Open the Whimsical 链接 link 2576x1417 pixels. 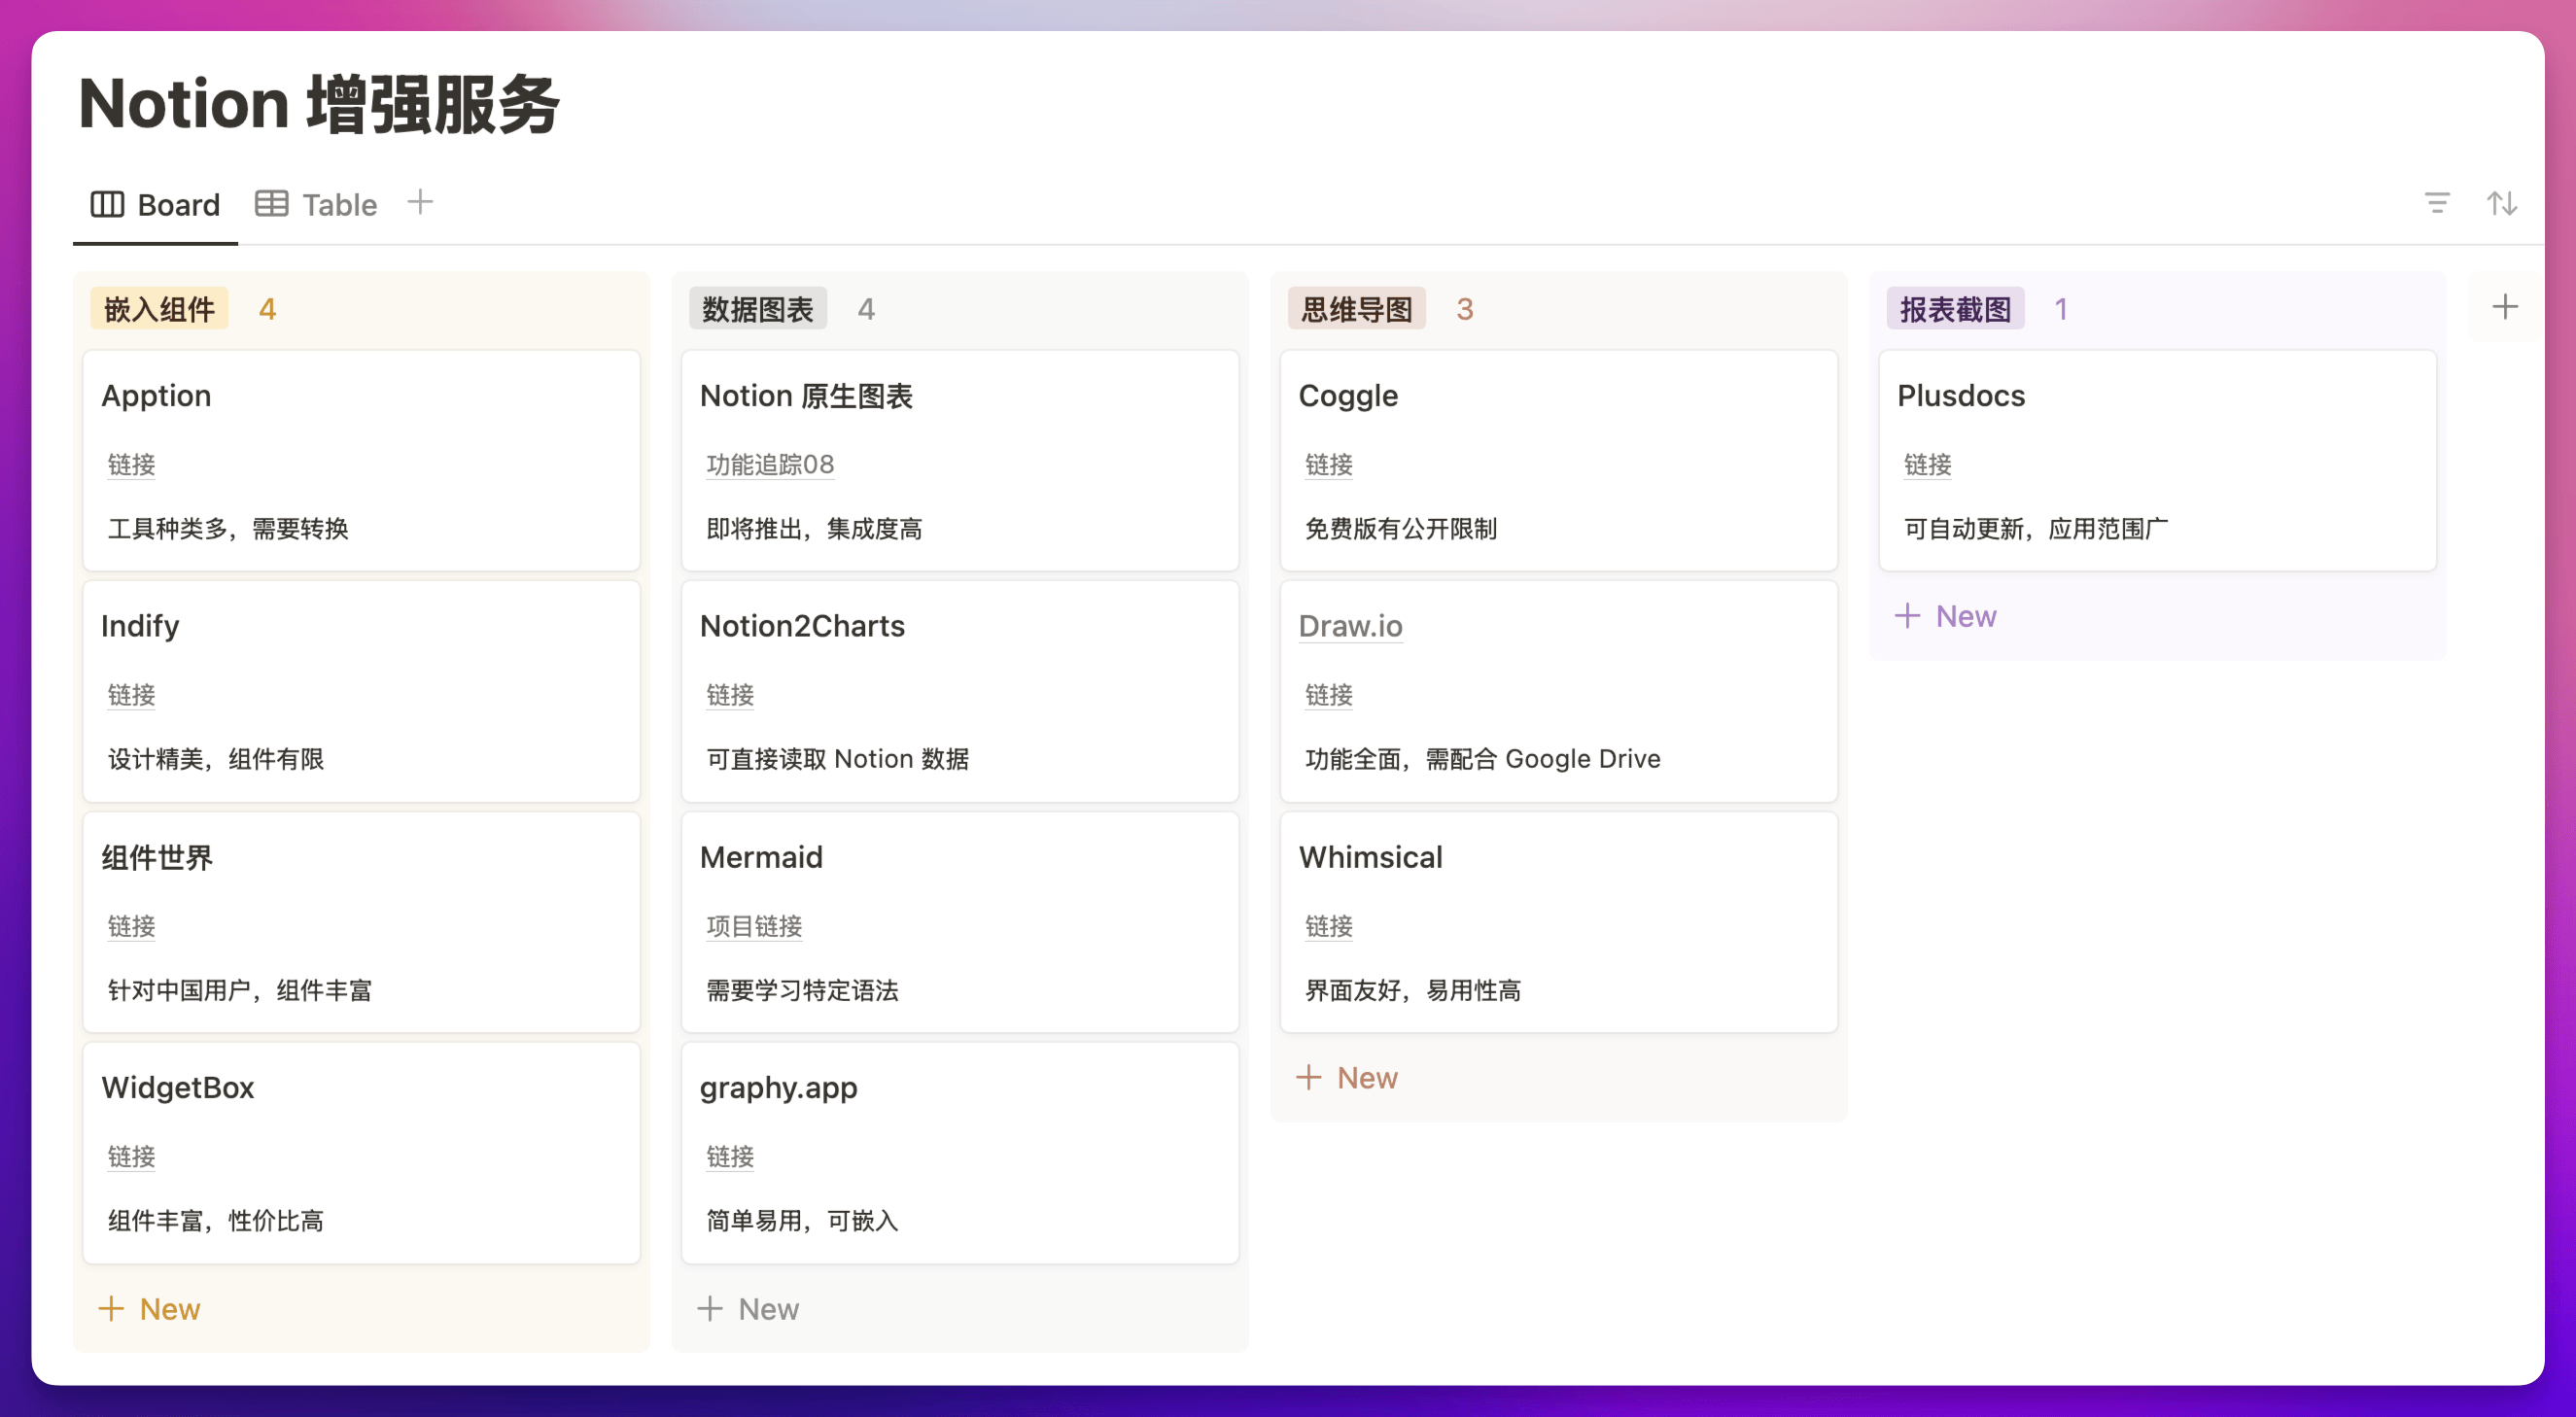click(1329, 926)
